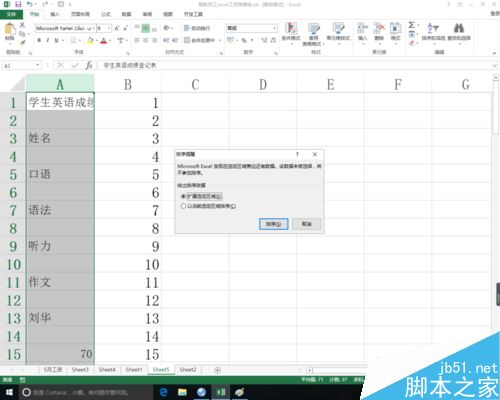Select column B header
Screen dimensions: 500x400
[x=128, y=85]
